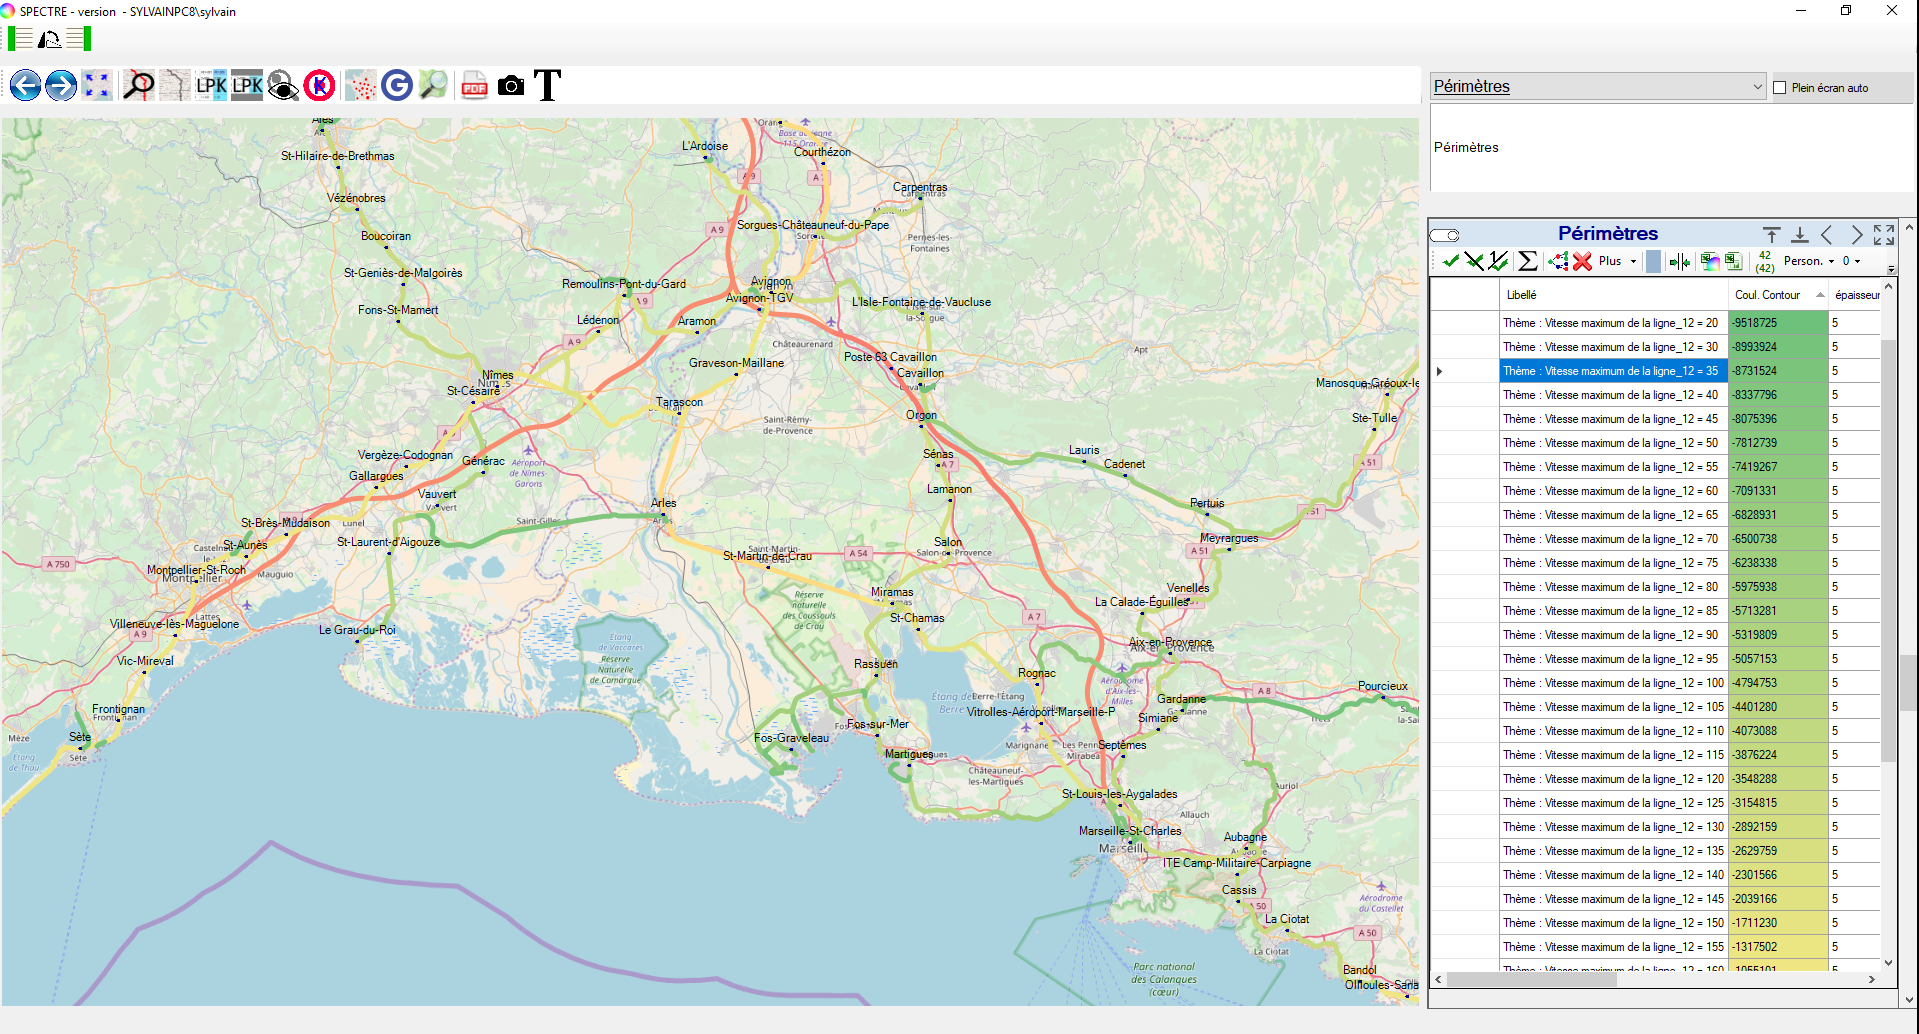Click the fit-to-extent blue arrows icon

97,86
